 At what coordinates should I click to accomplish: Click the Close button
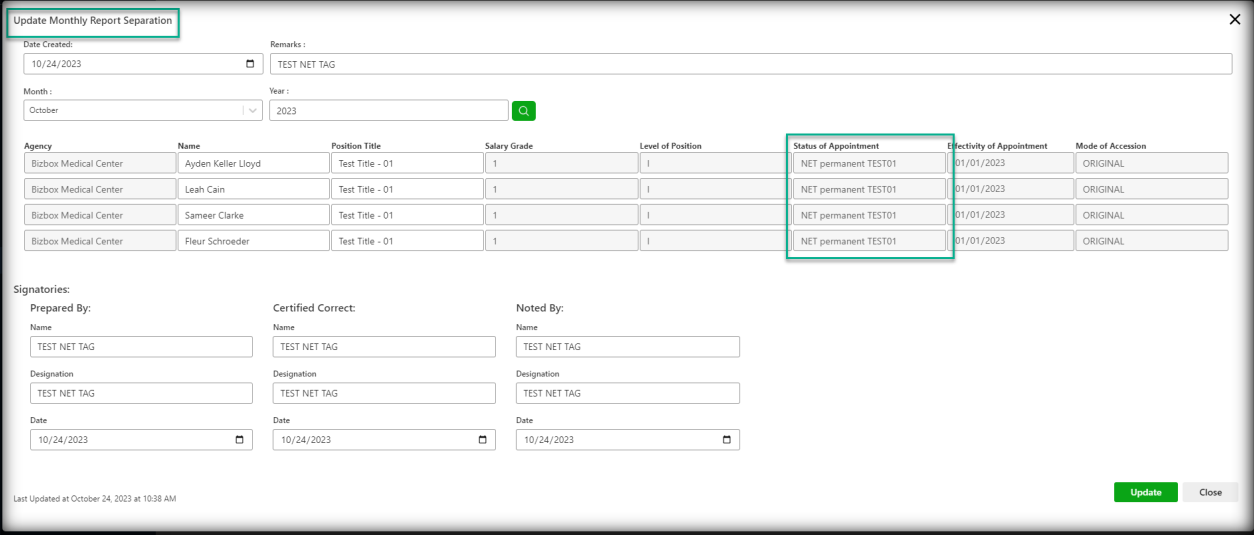click(x=1210, y=492)
